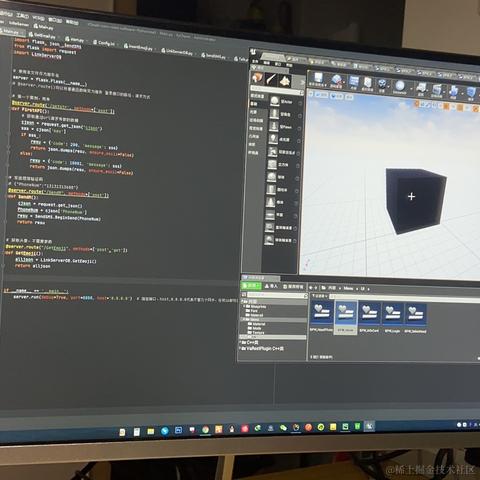Click the folder search field in Content Browser
This screenshot has height=480, width=480.
click(x=277, y=295)
